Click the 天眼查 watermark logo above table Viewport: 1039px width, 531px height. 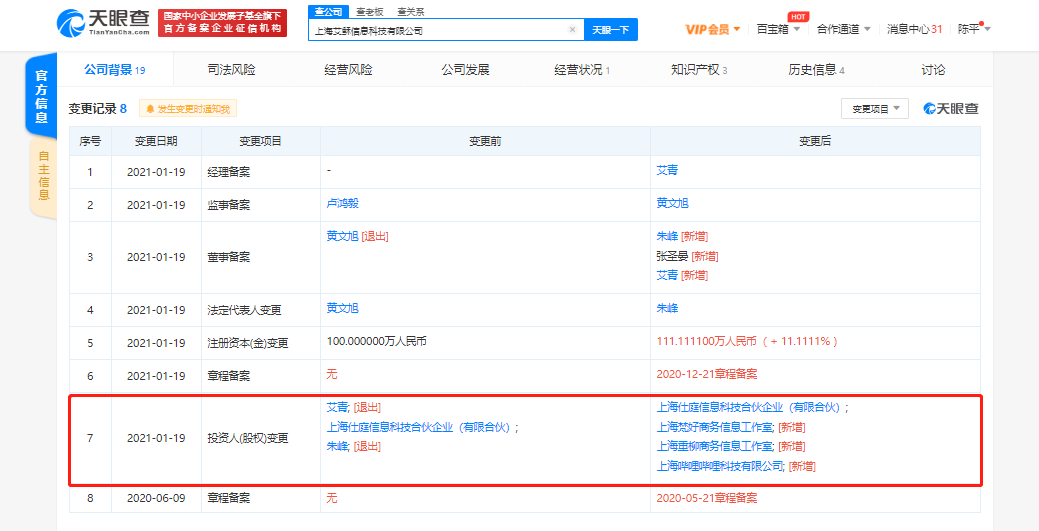[950, 108]
